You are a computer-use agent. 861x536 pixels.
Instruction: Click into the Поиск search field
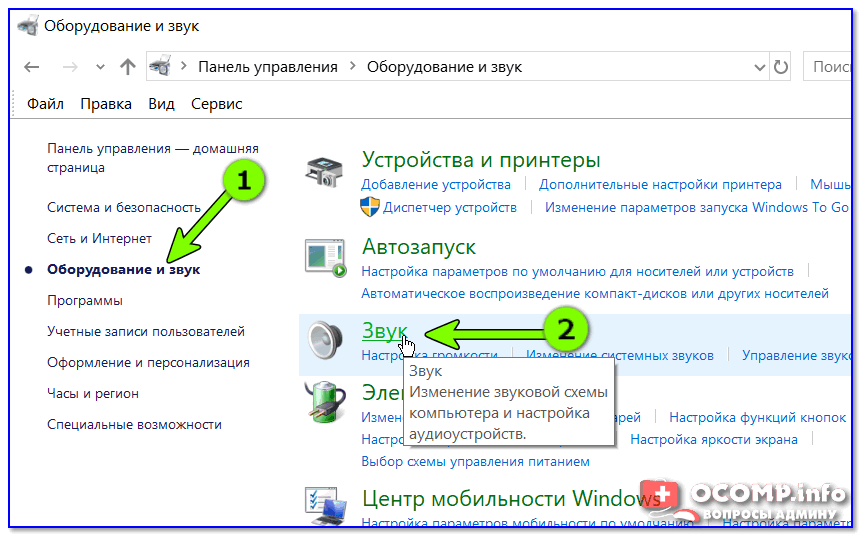828,67
